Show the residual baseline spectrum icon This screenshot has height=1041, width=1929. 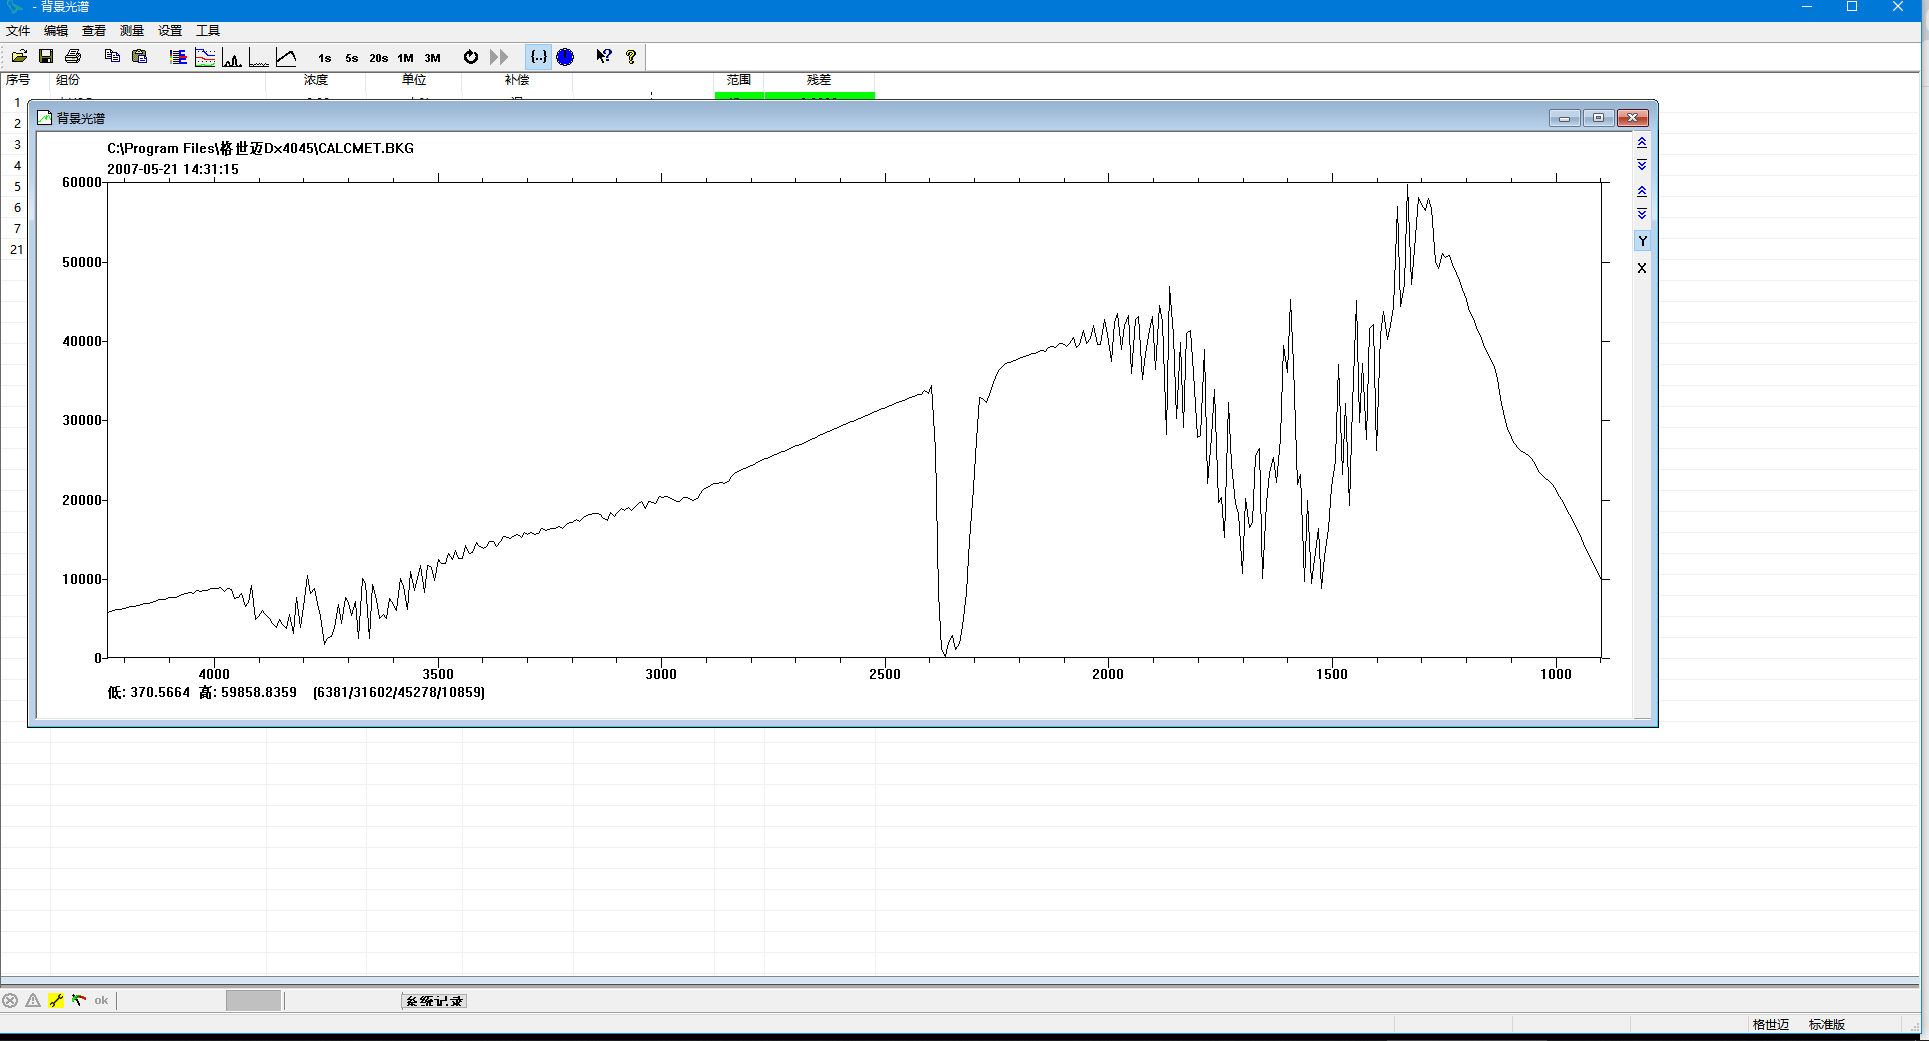click(259, 57)
